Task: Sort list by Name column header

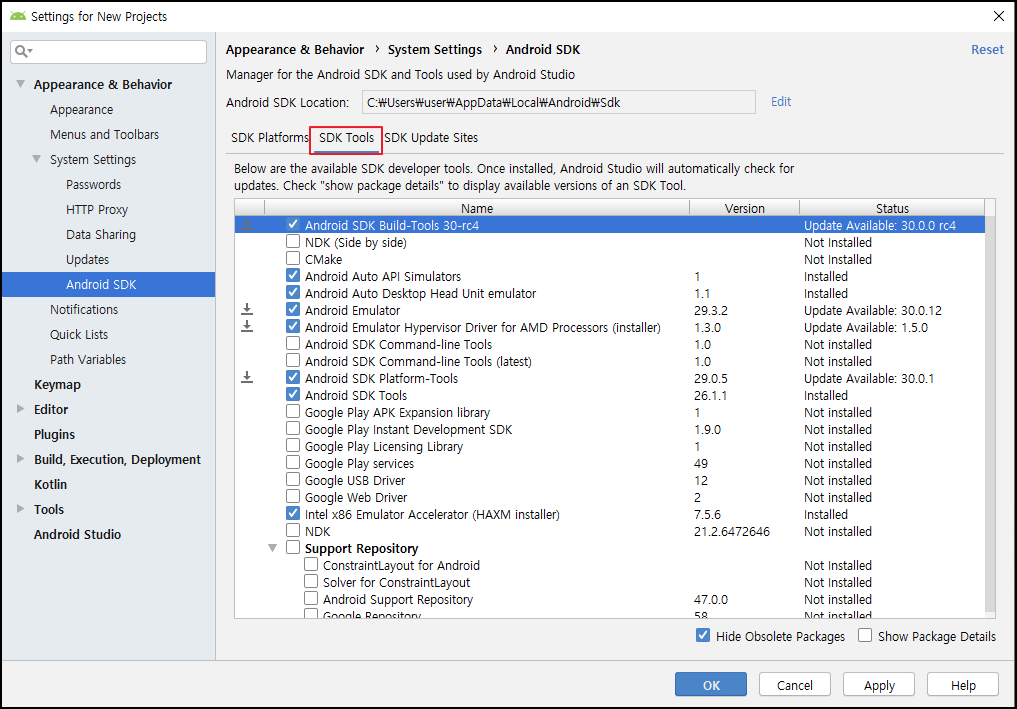Action: click(477, 208)
